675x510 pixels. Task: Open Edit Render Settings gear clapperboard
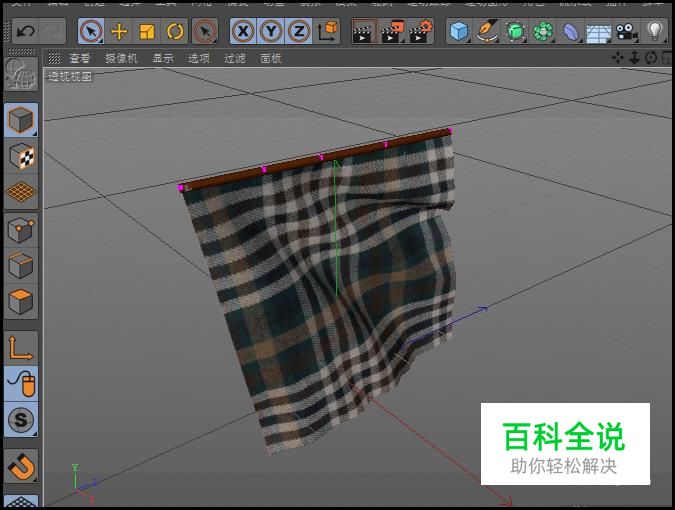click(422, 31)
